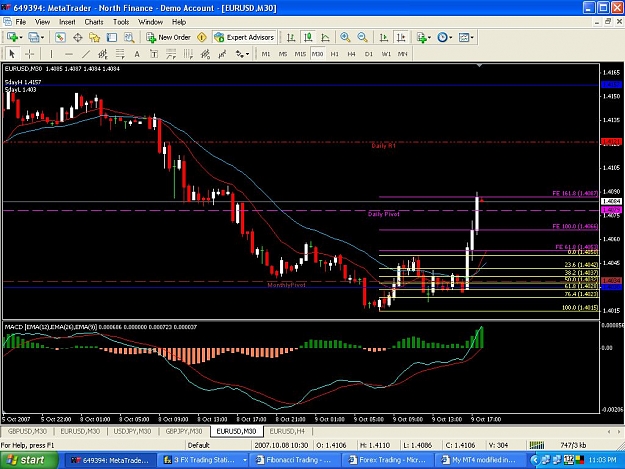Open the Fibonacci Trading taskbar item
Viewport: 625px width, 469px height.
[296, 460]
